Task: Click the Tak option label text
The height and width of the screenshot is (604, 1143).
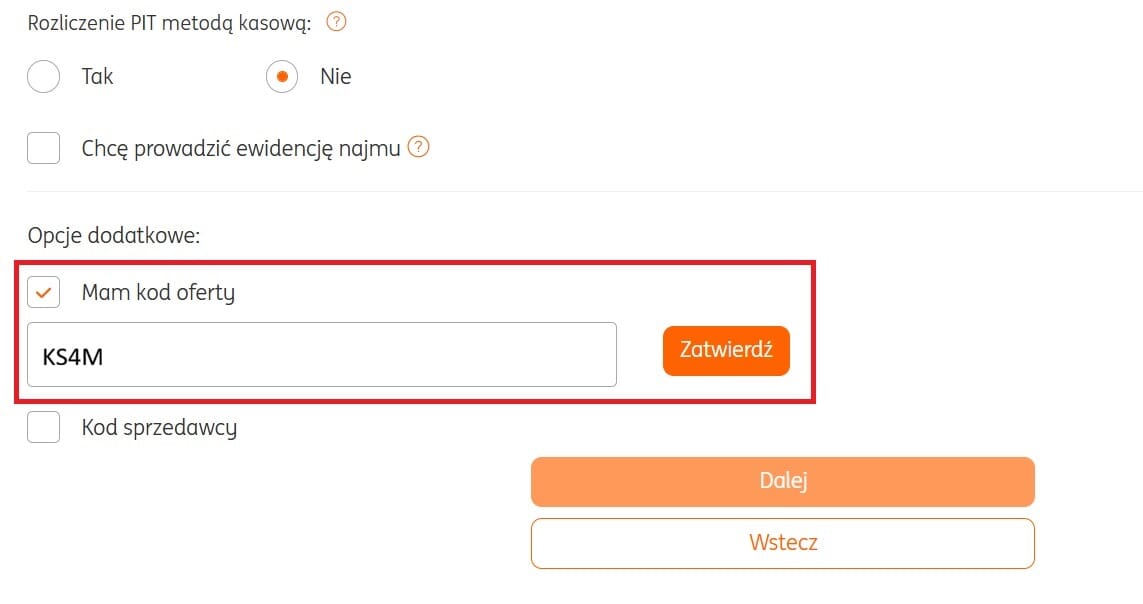Action: point(98,77)
